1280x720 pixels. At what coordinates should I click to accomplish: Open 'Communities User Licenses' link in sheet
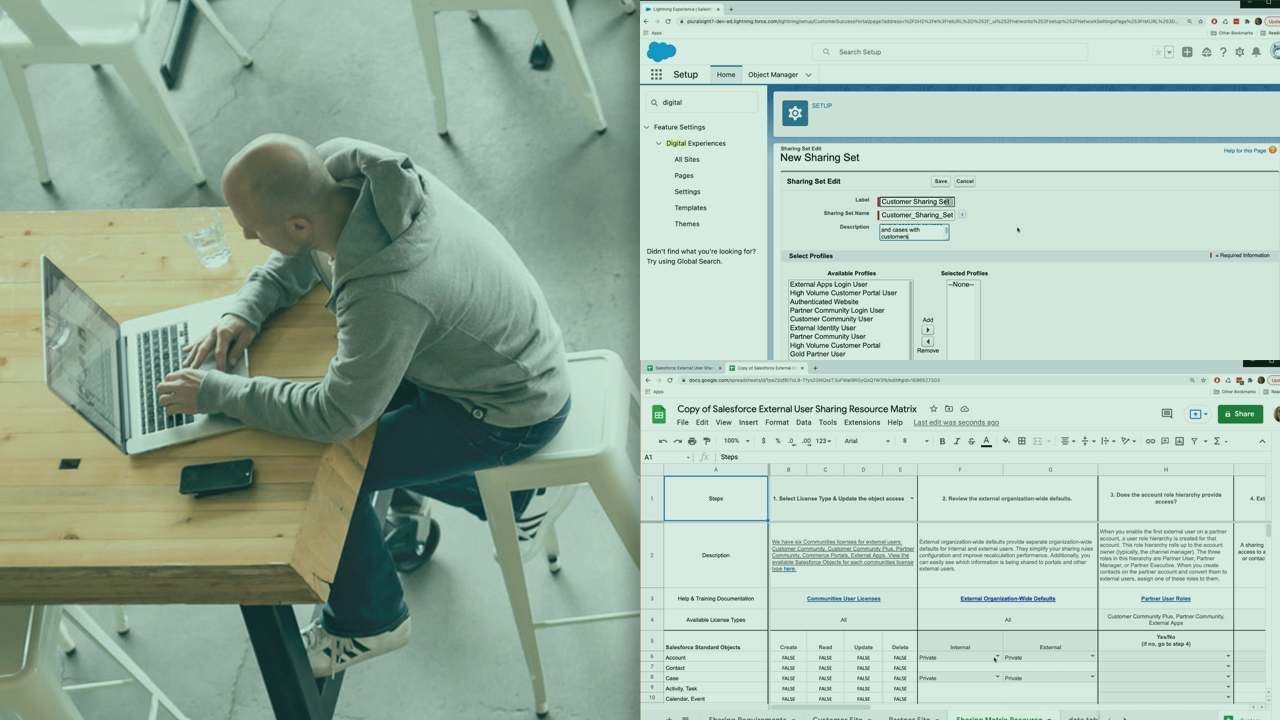point(843,598)
